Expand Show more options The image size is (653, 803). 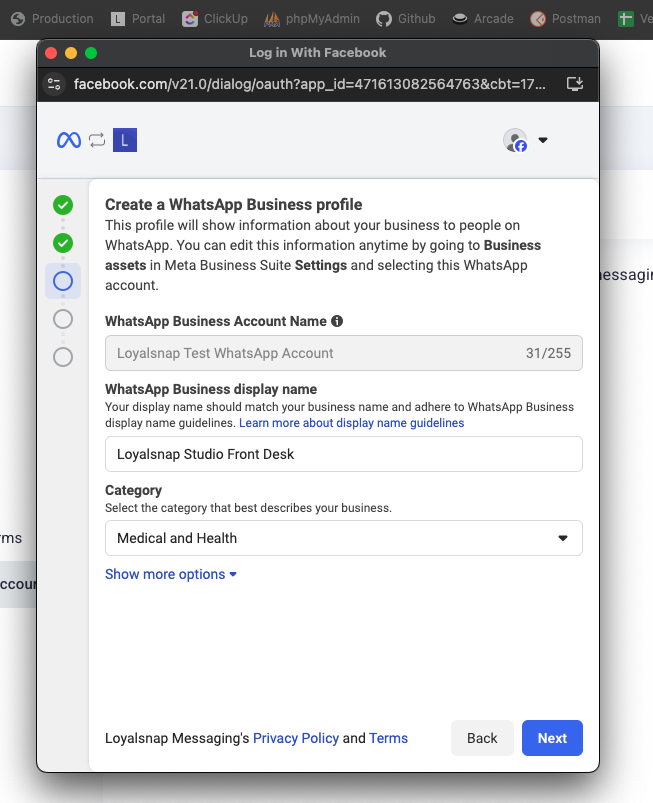171,574
